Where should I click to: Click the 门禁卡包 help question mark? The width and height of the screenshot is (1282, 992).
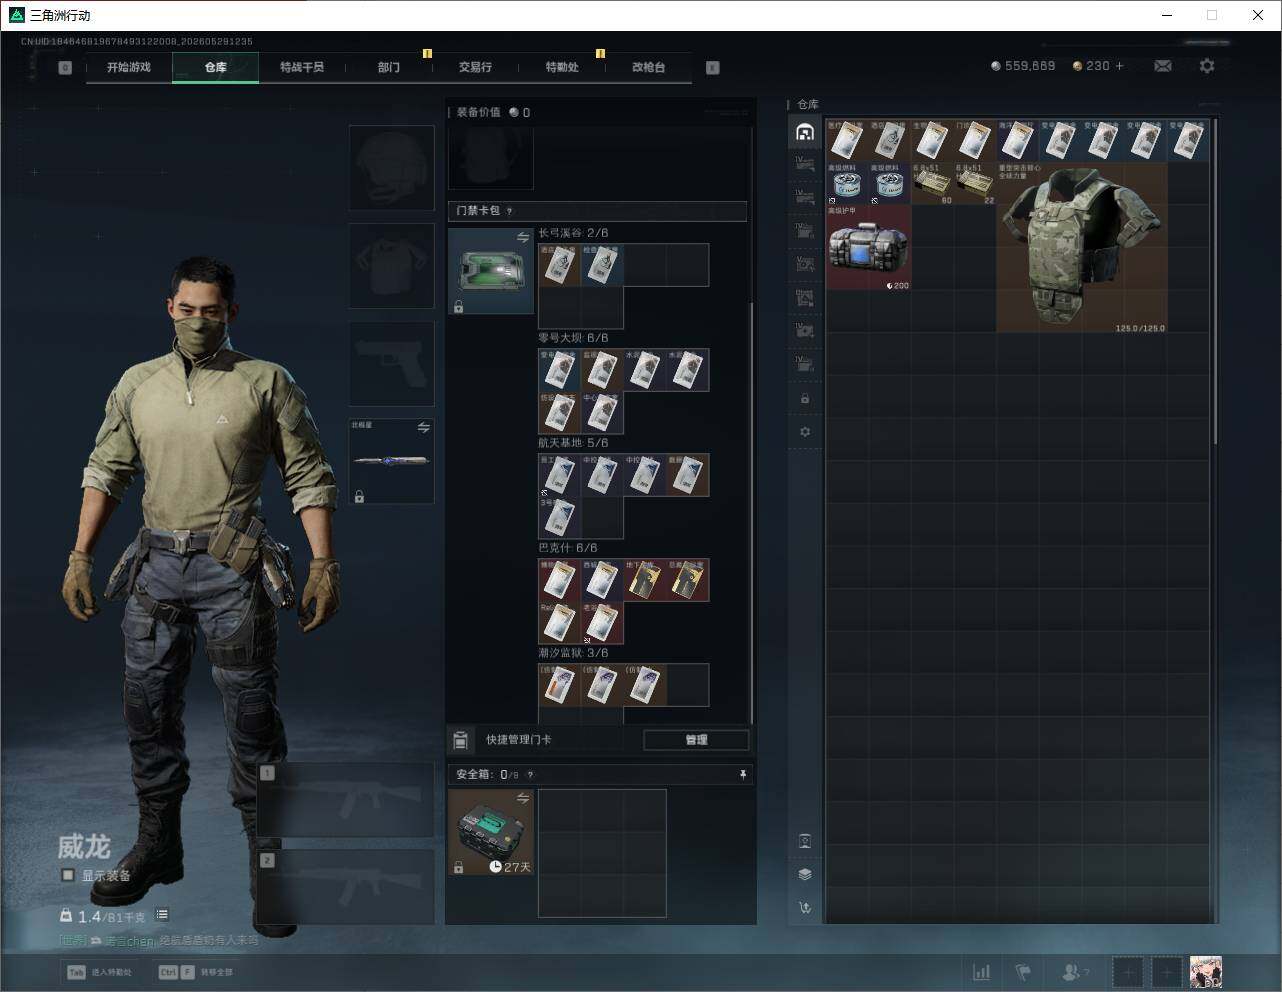point(510,211)
